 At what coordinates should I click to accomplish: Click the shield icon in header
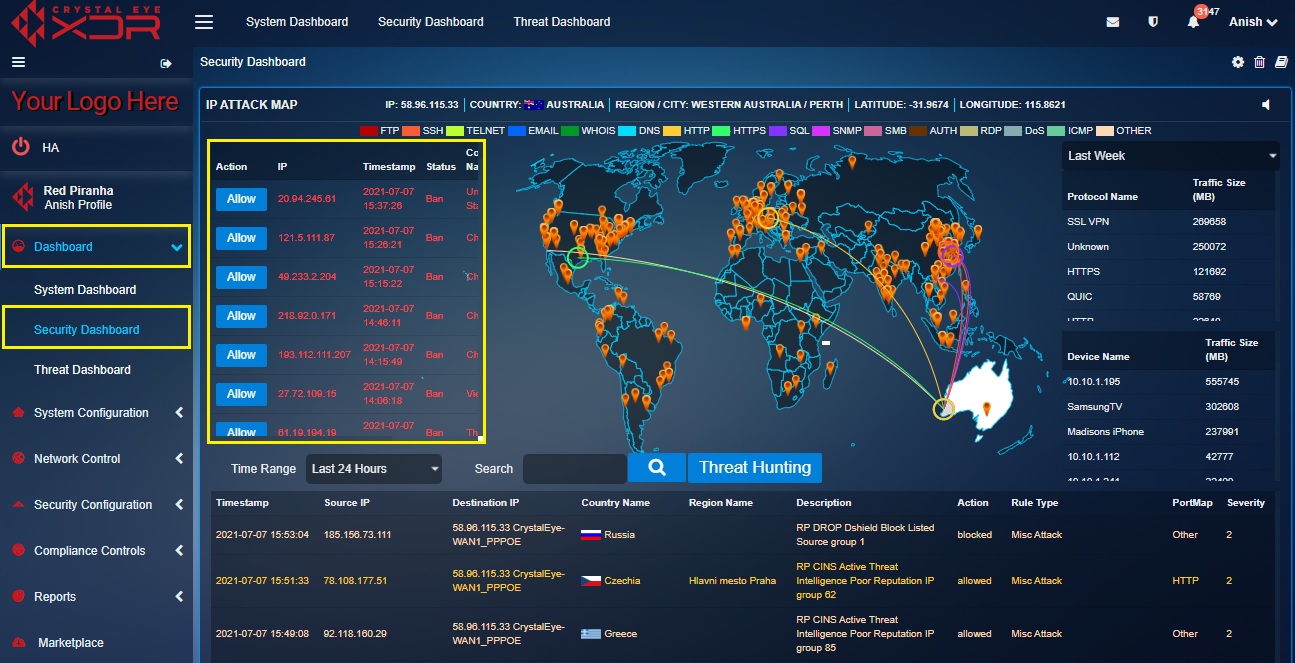tap(1153, 22)
